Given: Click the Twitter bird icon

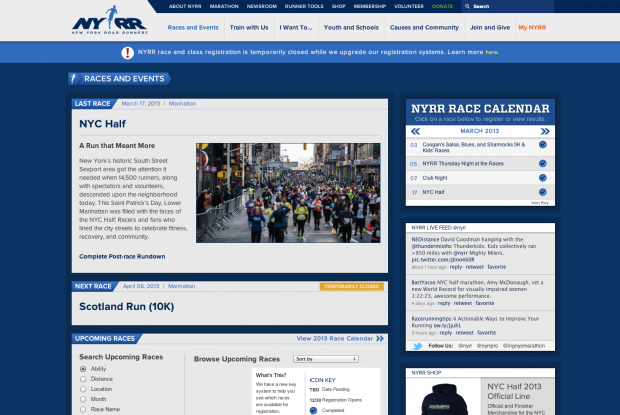Looking at the screenshot, I should click(417, 346).
